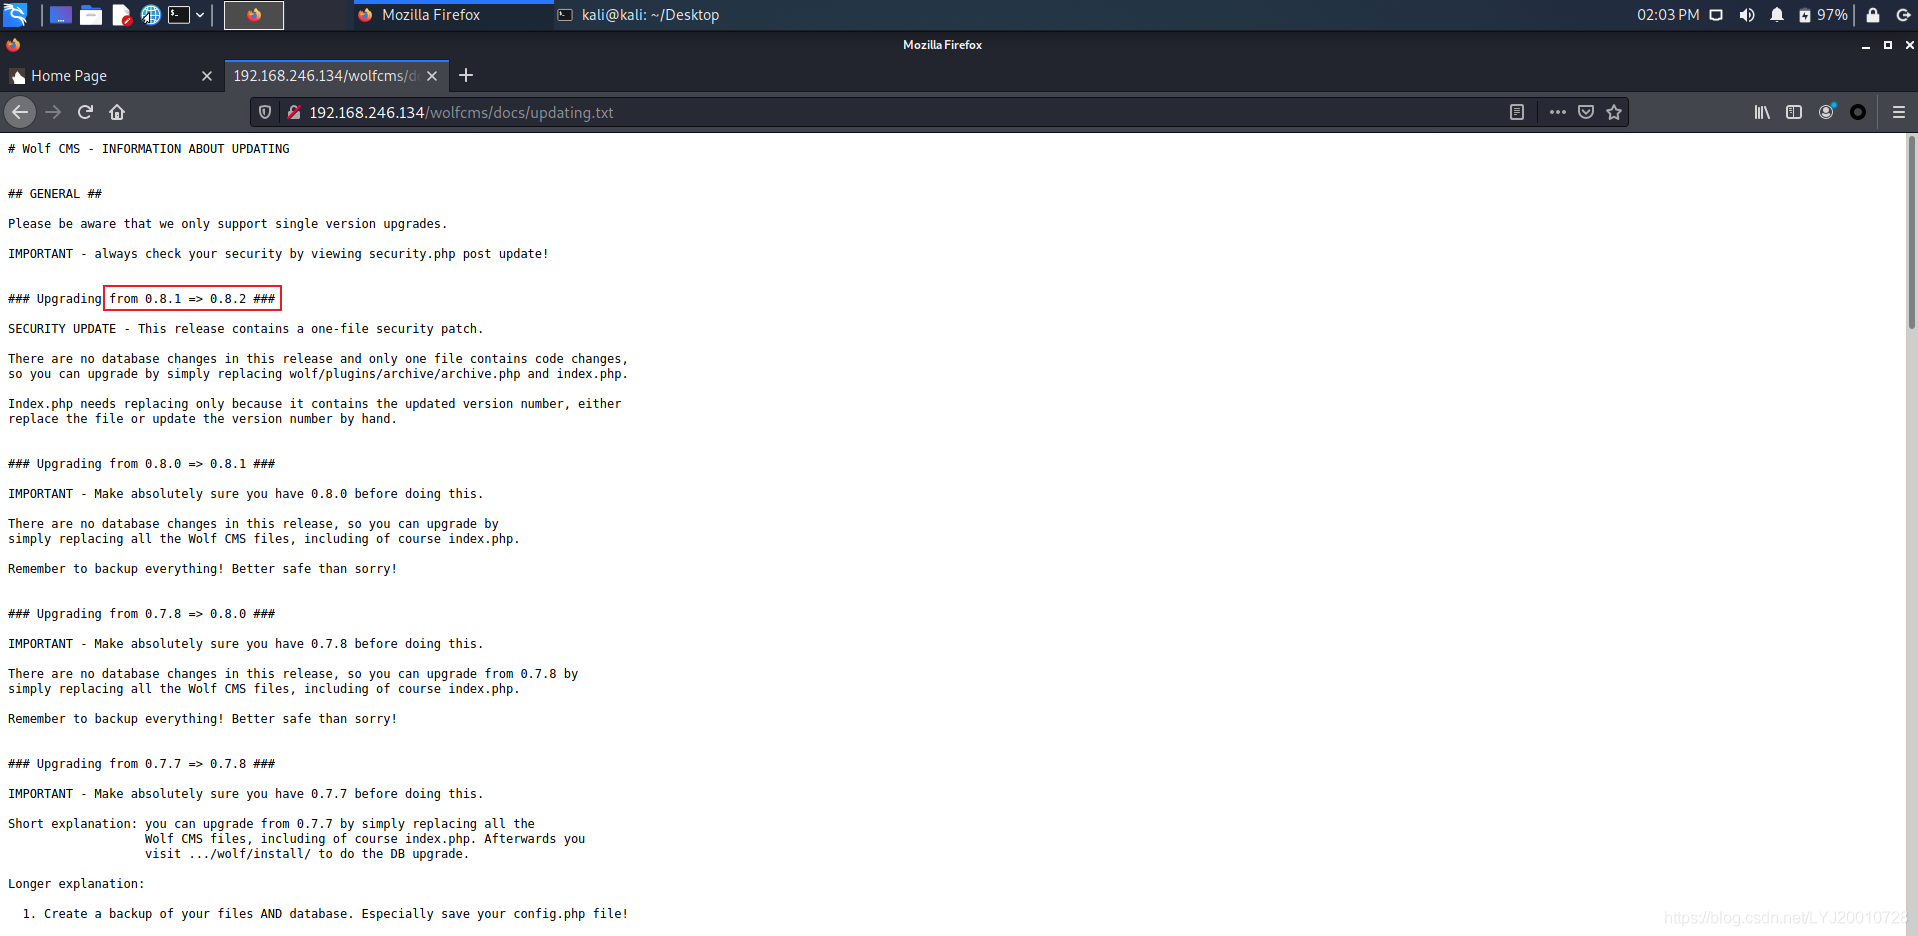The width and height of the screenshot is (1918, 936).
Task: Click the 'SECURITY UPDATE' line
Action: pos(245,329)
